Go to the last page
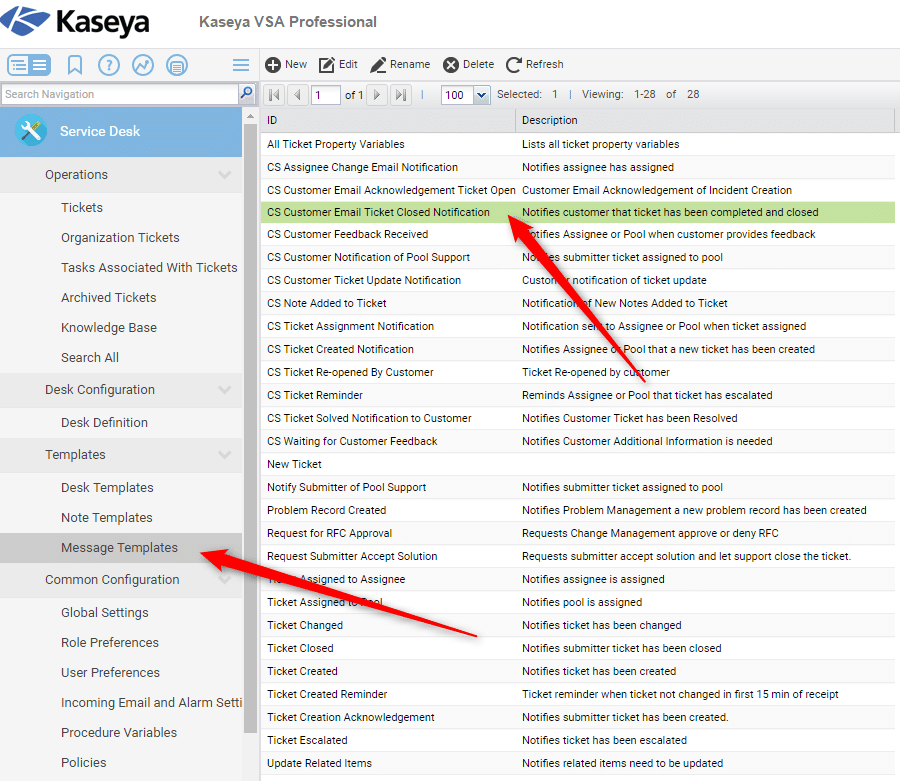Viewport: 900px width, 781px height. [x=401, y=95]
